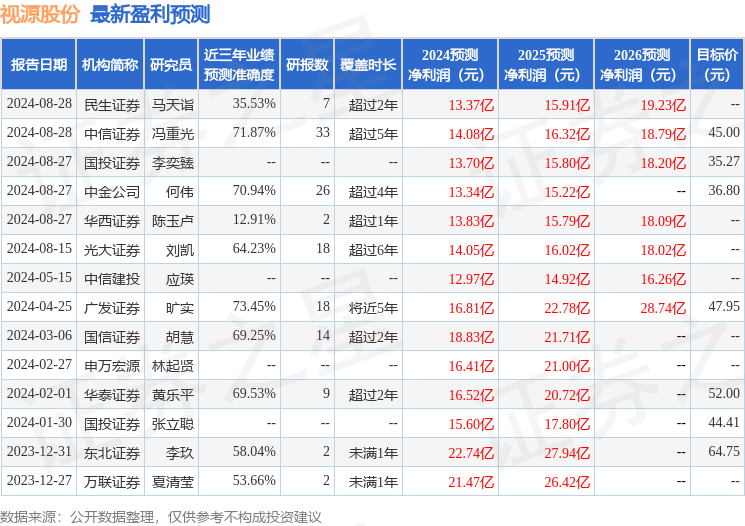Click the 36.80 target price
The width and height of the screenshot is (745, 526).
click(x=724, y=190)
